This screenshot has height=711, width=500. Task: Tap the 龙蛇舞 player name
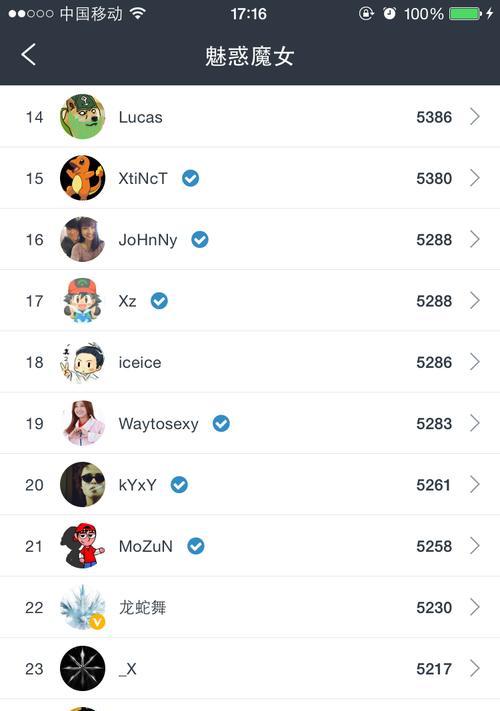[x=142, y=608]
